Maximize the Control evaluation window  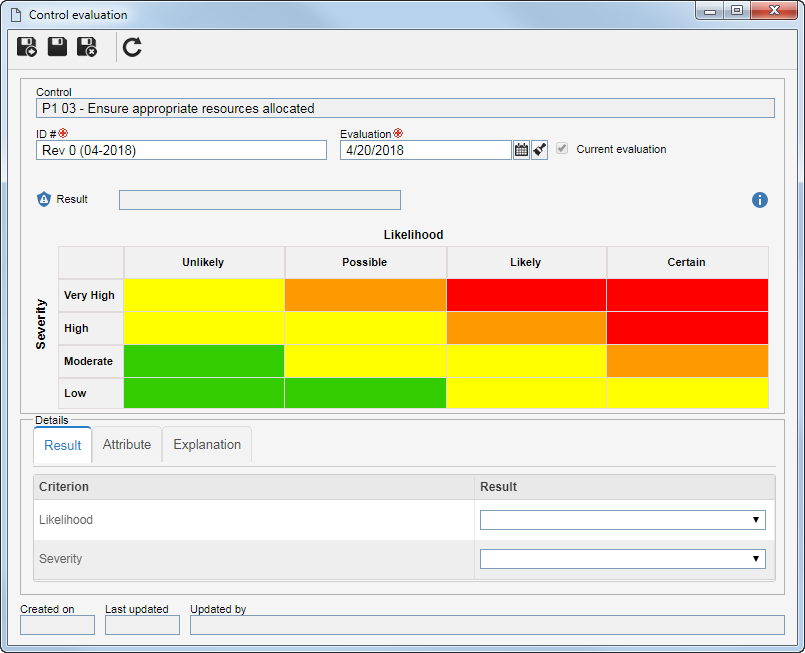(x=737, y=10)
